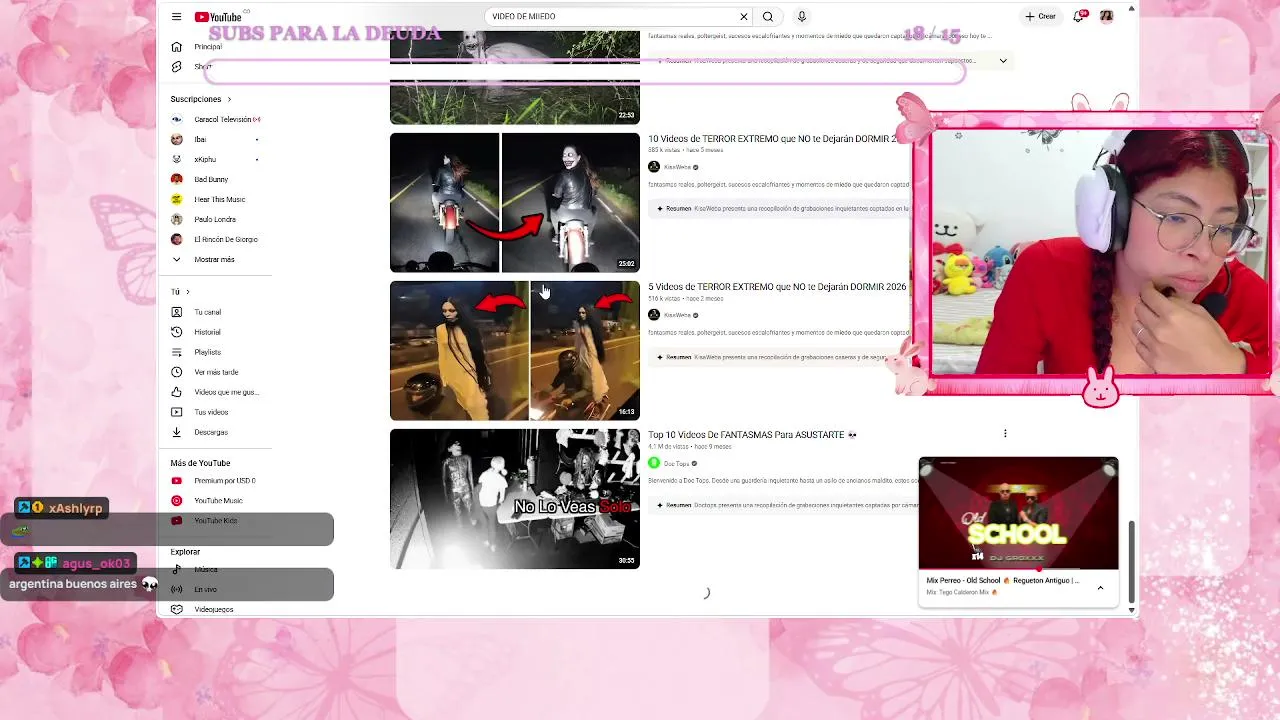Play the 10 Videos de TERROR EXTREMO thumbnail
1280x720 pixels.
(515, 203)
